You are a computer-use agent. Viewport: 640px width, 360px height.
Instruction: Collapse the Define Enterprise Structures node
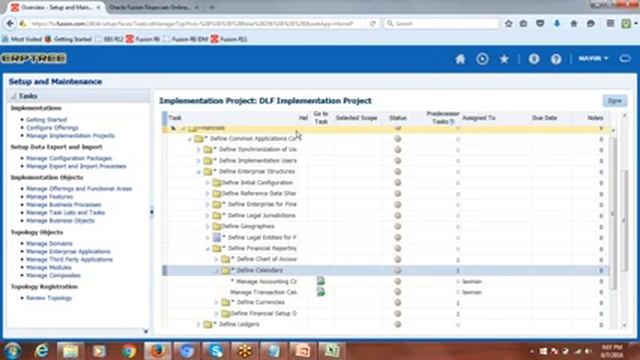click(x=199, y=172)
